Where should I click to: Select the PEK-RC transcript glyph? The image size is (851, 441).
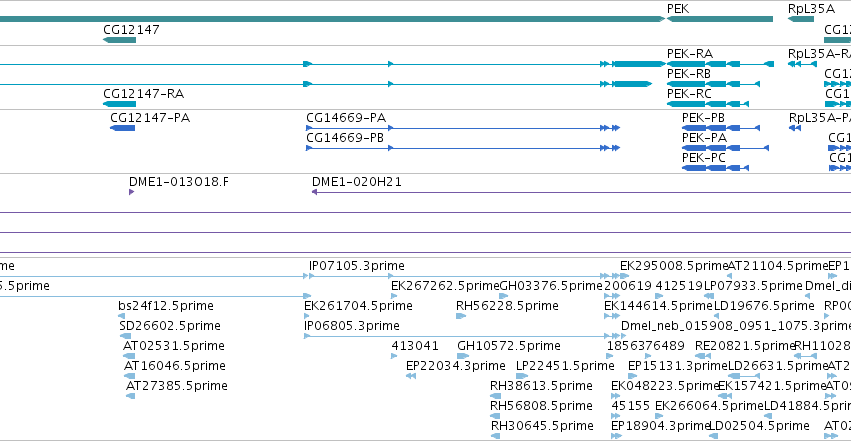pyautogui.click(x=708, y=104)
